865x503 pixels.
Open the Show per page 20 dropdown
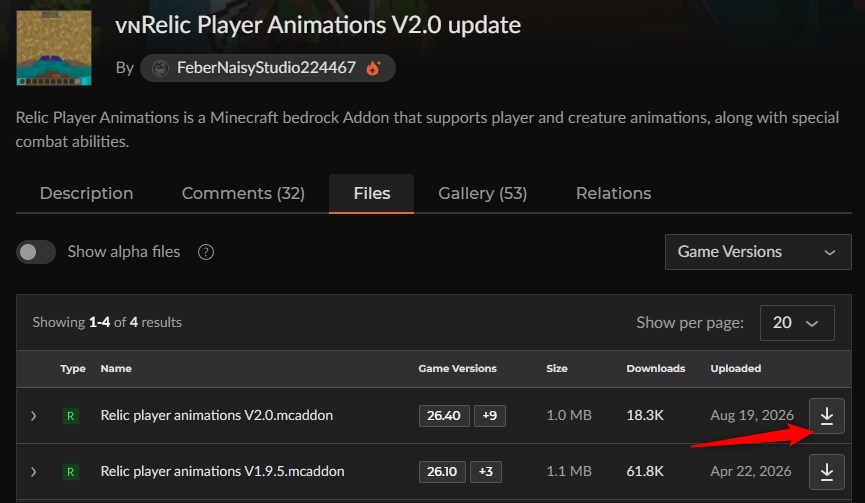click(797, 323)
